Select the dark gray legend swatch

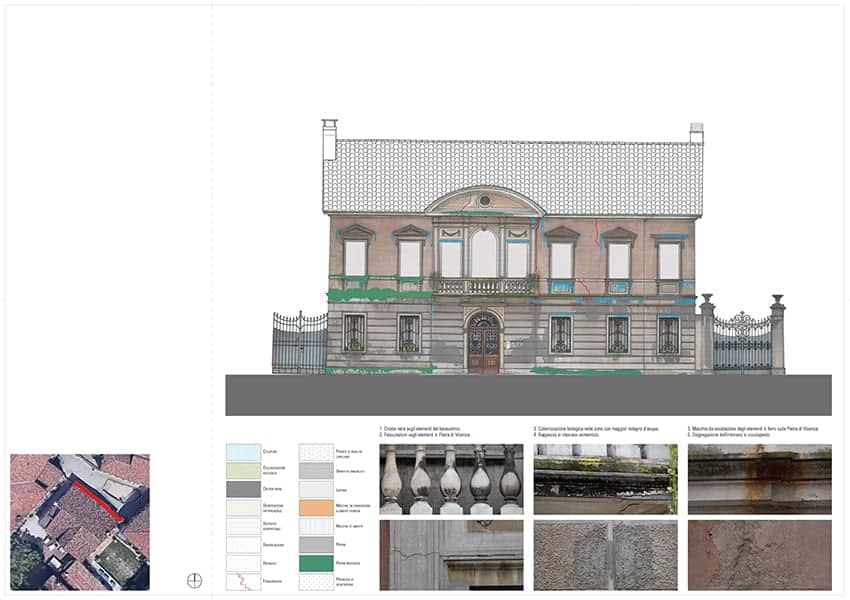tap(243, 489)
